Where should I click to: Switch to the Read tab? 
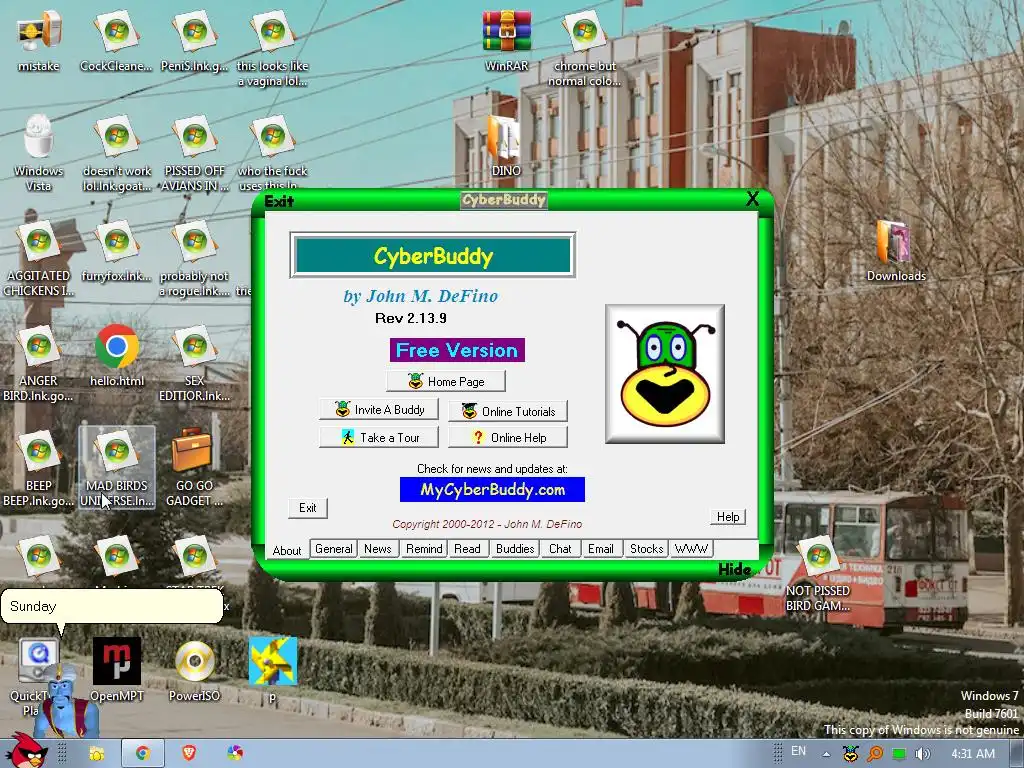[467, 549]
